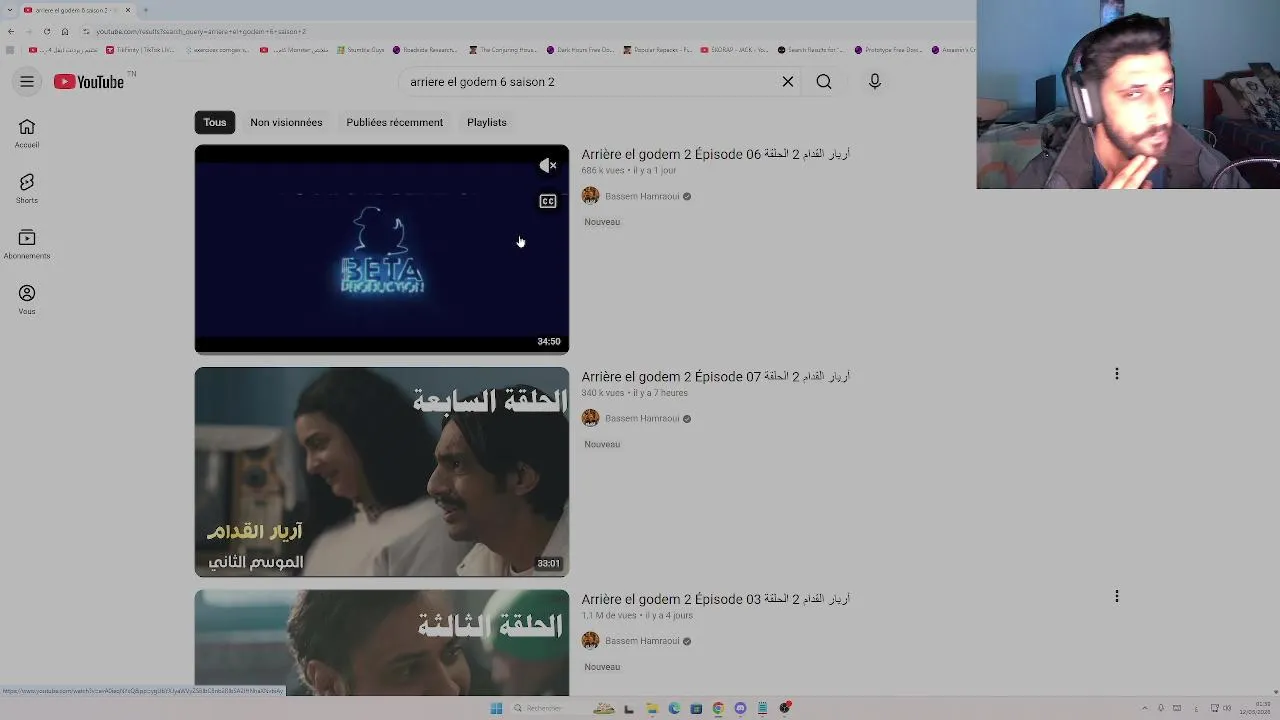Open the Épisode 07 video thumbnail

coord(382,472)
